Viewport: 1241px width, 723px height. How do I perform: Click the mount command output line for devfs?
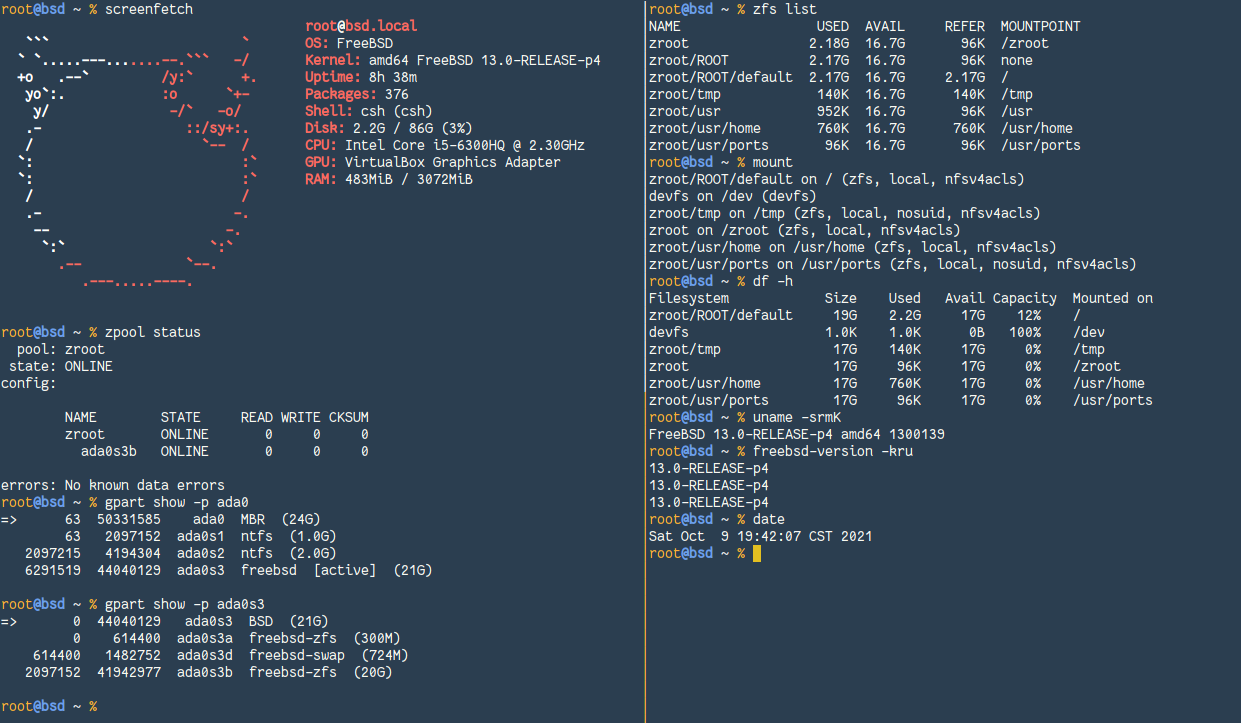coord(730,195)
